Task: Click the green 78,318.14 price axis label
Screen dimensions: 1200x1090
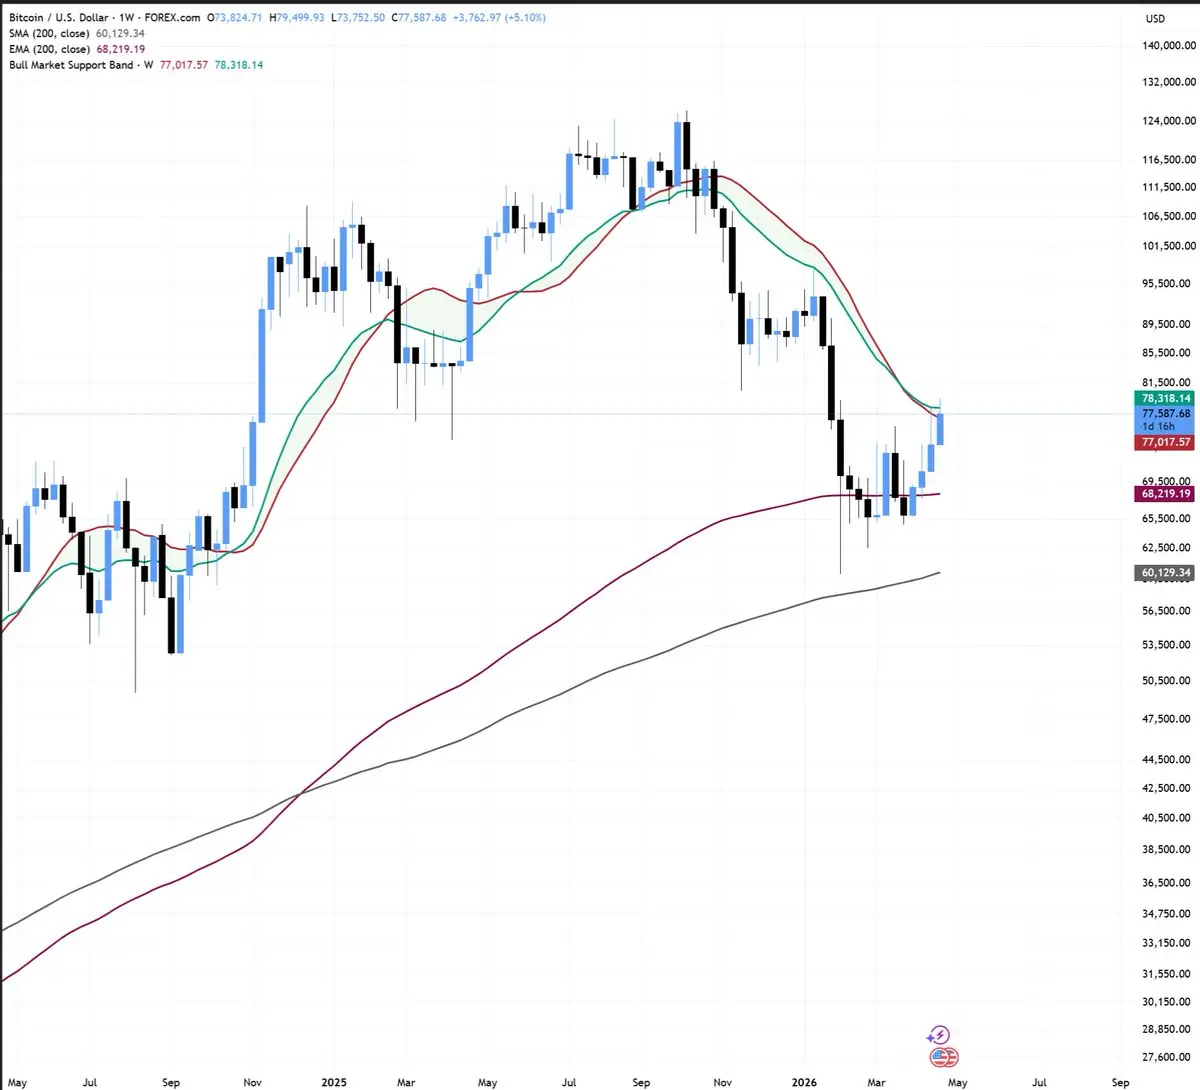Action: pyautogui.click(x=1165, y=398)
